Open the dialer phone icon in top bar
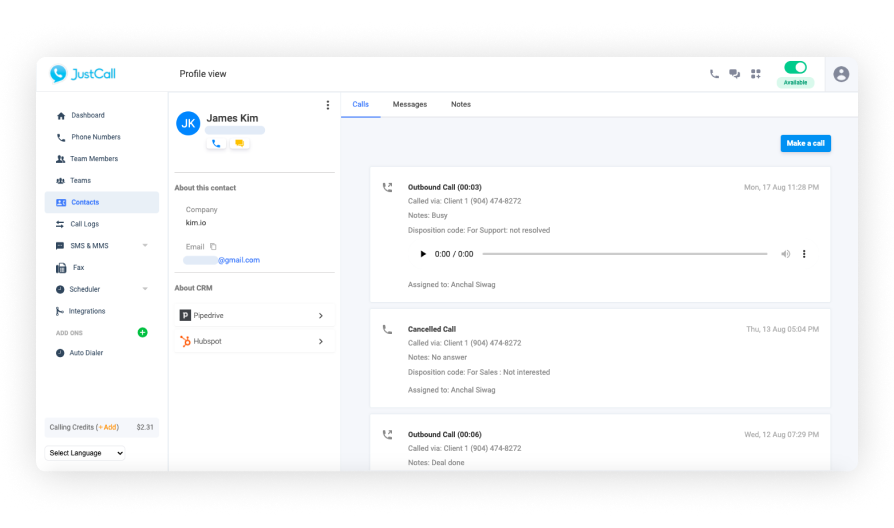Viewport: 894px width, 528px height. pos(714,74)
